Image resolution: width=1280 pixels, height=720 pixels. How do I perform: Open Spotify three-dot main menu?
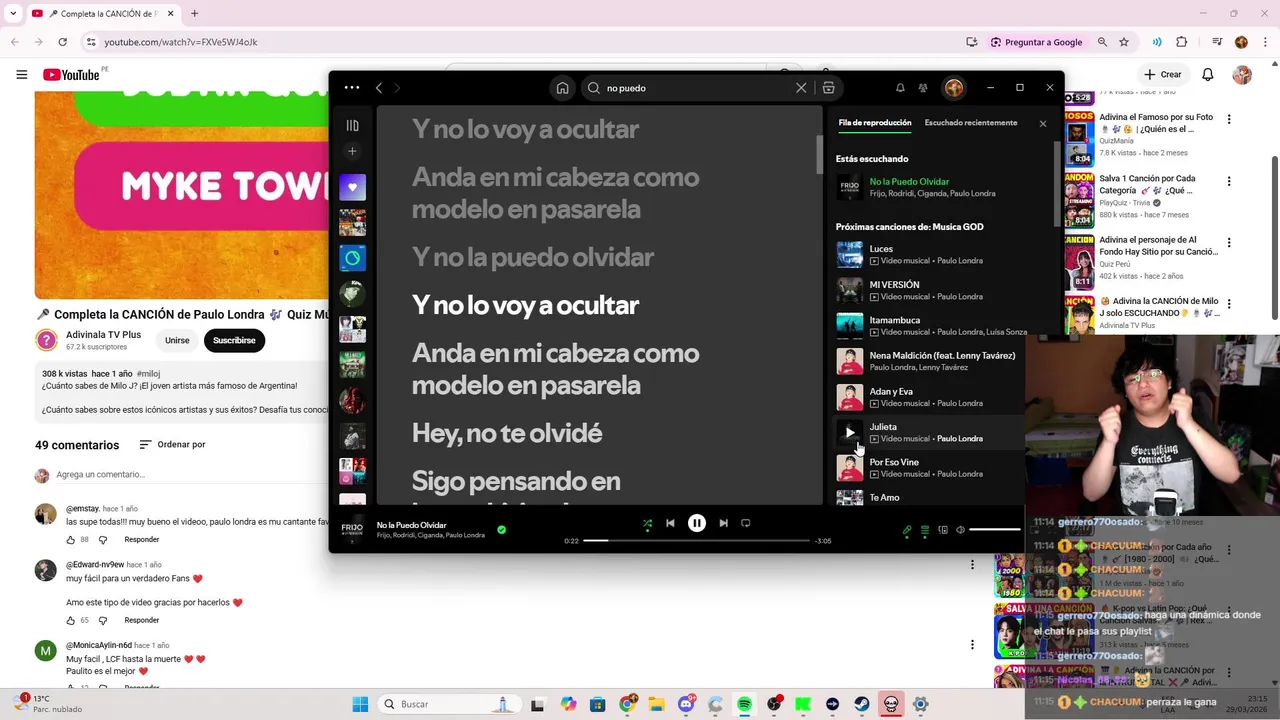[352, 88]
